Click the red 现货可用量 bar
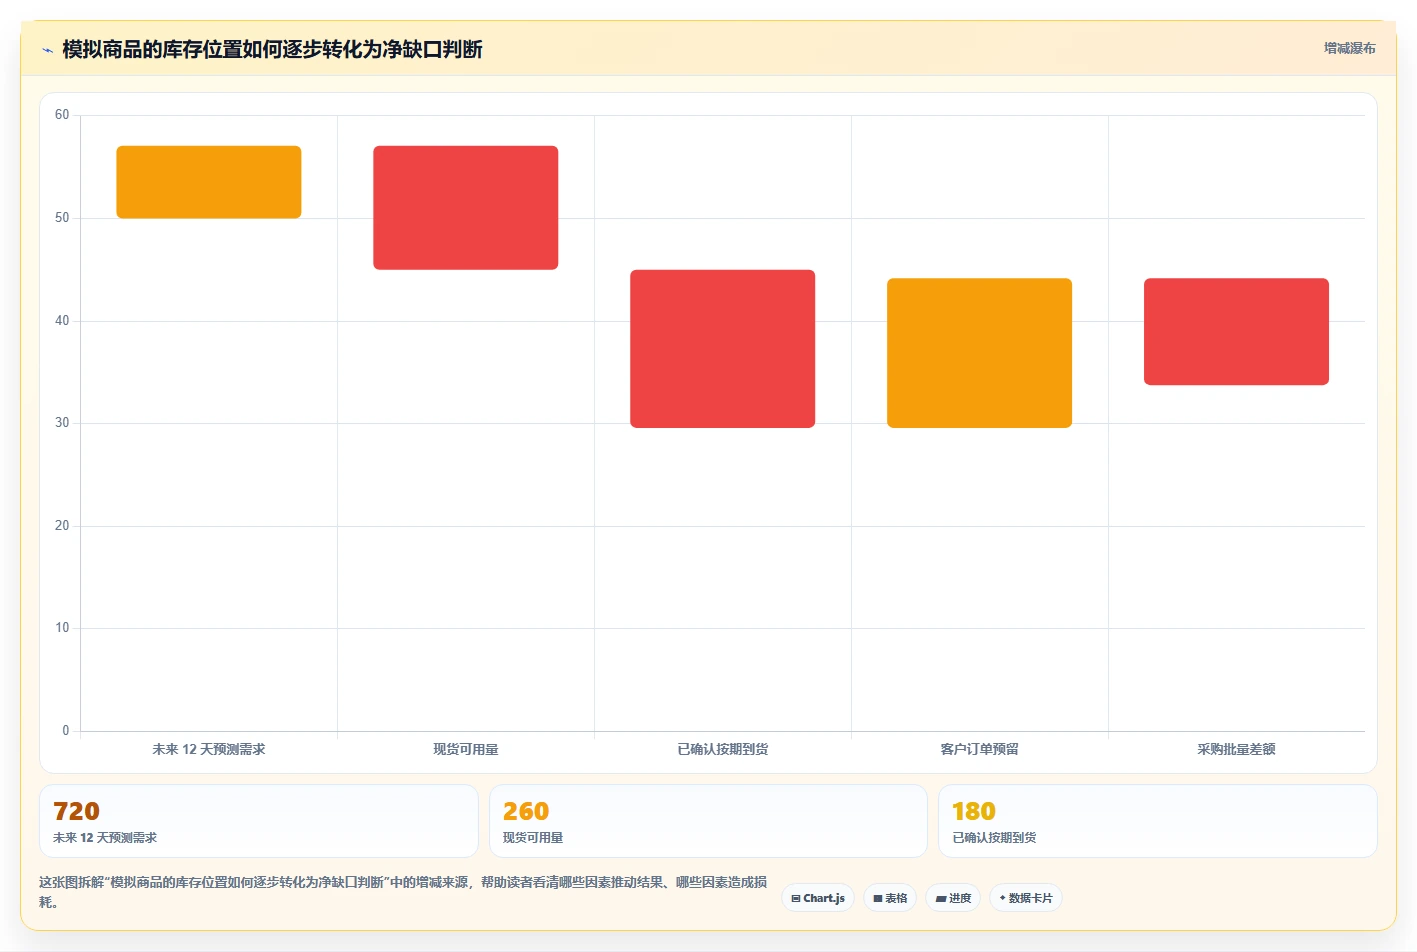The height and width of the screenshot is (952, 1417). pyautogui.click(x=466, y=208)
